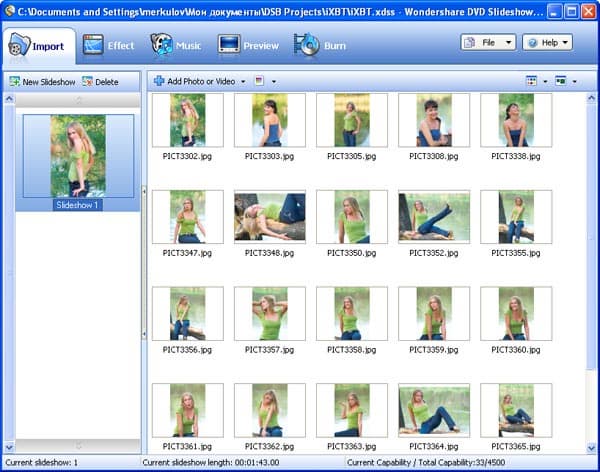The height and width of the screenshot is (472, 600).
Task: Select photo PICT3308.jpg thumbnail
Action: [x=434, y=120]
